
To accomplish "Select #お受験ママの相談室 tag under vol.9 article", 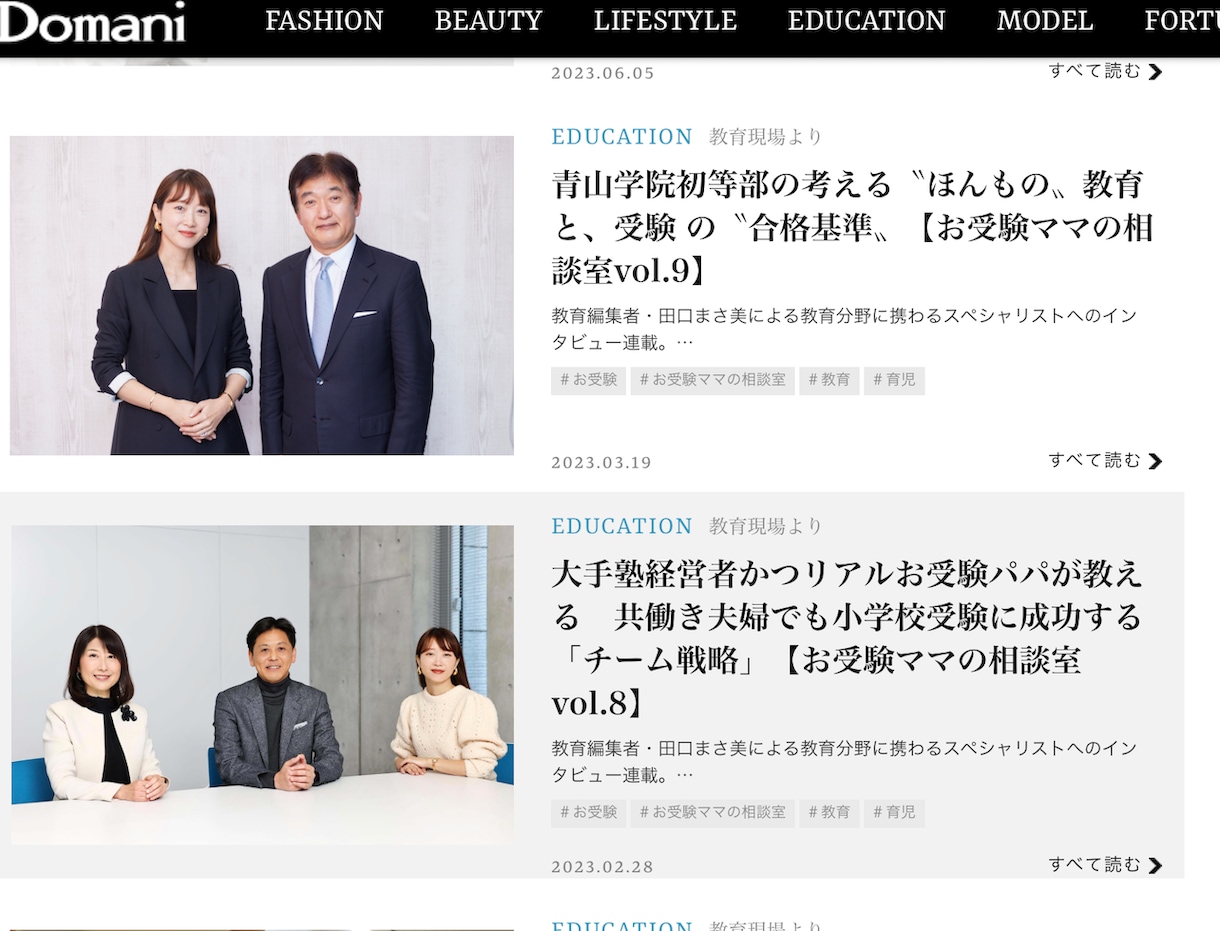I will (712, 380).
